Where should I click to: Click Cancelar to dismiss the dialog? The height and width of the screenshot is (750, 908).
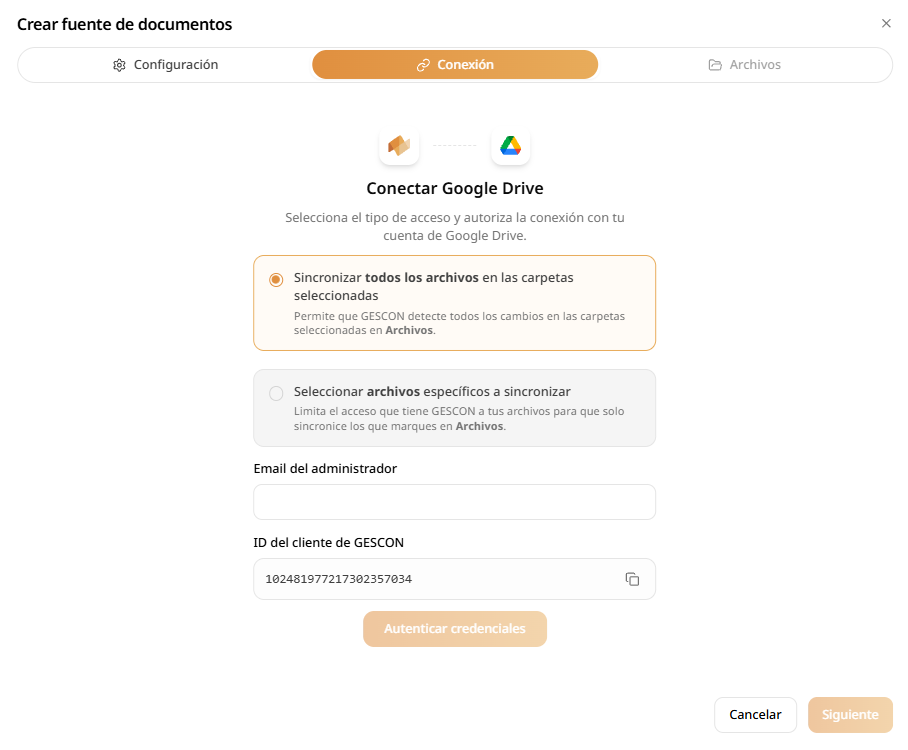(x=755, y=714)
